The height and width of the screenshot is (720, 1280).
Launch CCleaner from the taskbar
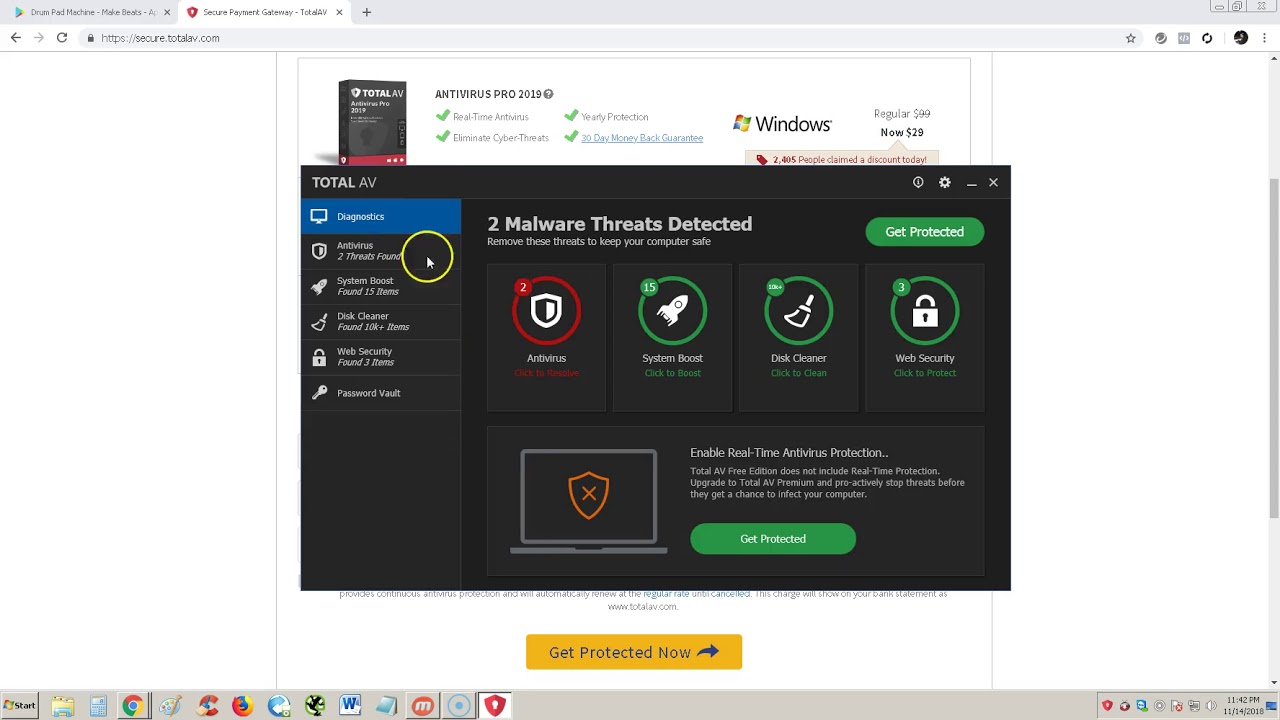point(207,706)
